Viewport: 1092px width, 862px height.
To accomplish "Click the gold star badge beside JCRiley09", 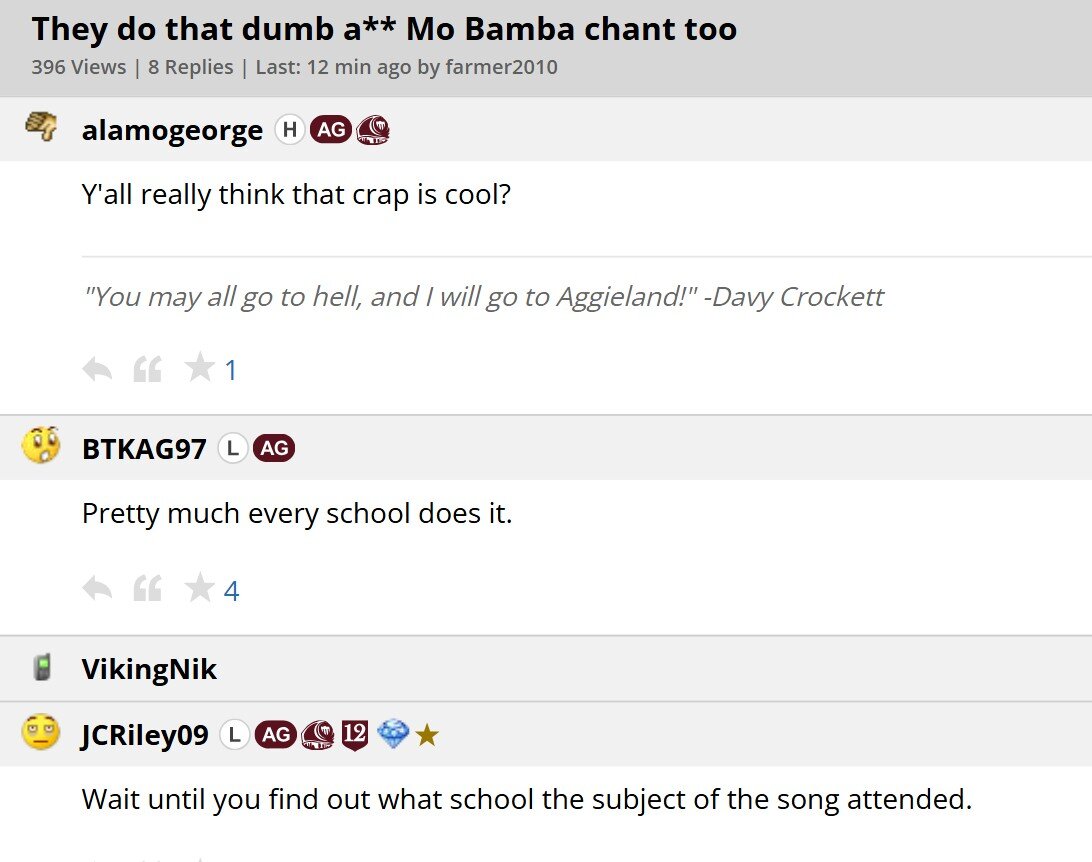I will click(x=427, y=736).
